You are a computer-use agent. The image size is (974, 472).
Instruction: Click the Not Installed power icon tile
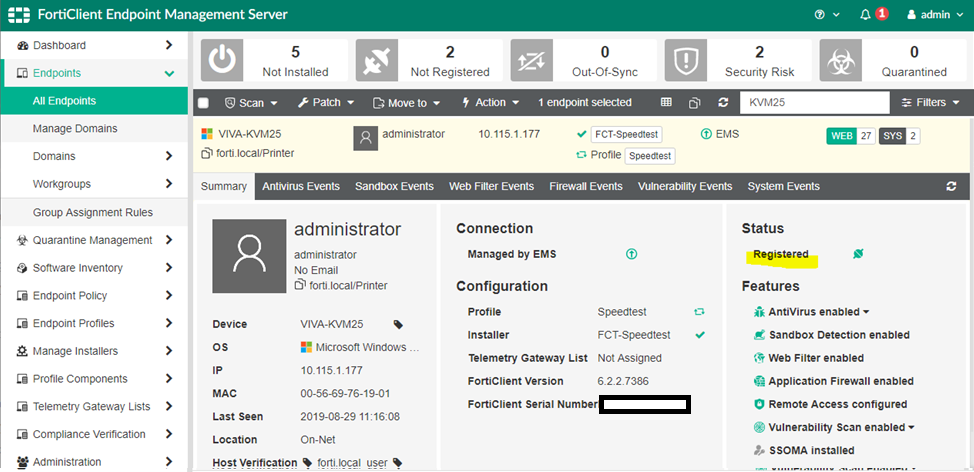click(x=221, y=61)
